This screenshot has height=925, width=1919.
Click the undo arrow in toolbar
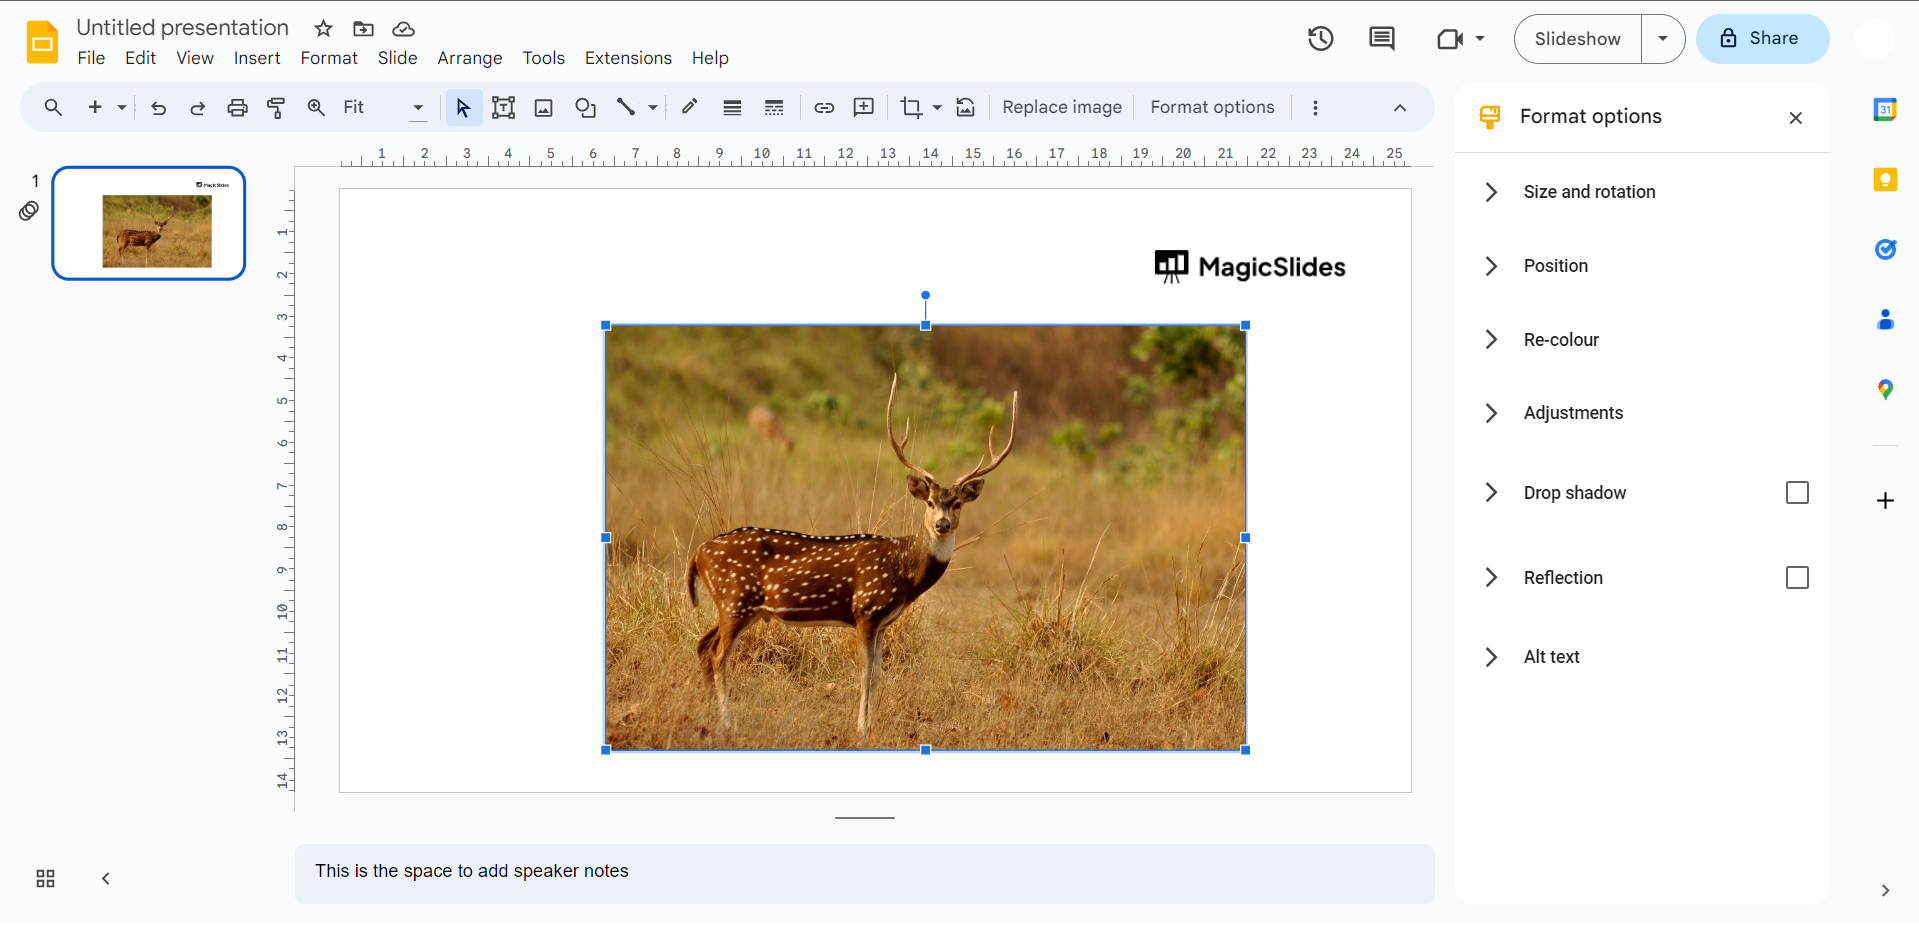click(158, 108)
